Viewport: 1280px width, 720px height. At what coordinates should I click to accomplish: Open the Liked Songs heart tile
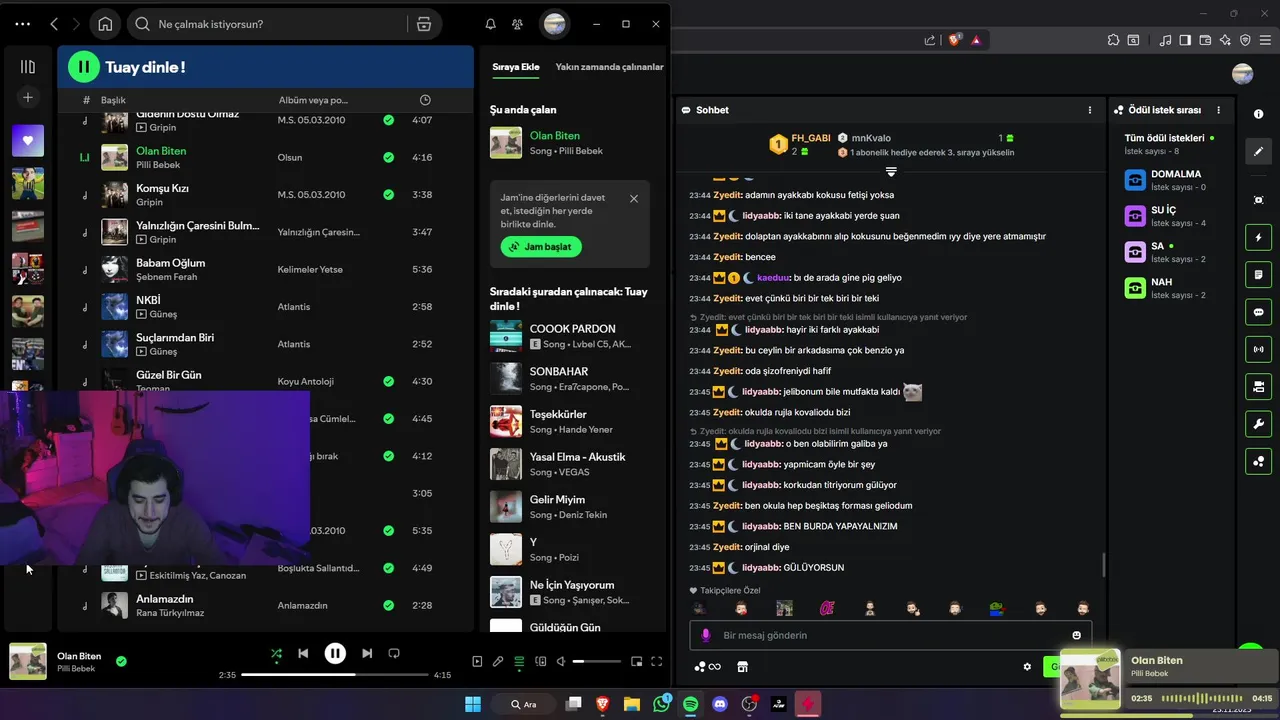click(28, 141)
